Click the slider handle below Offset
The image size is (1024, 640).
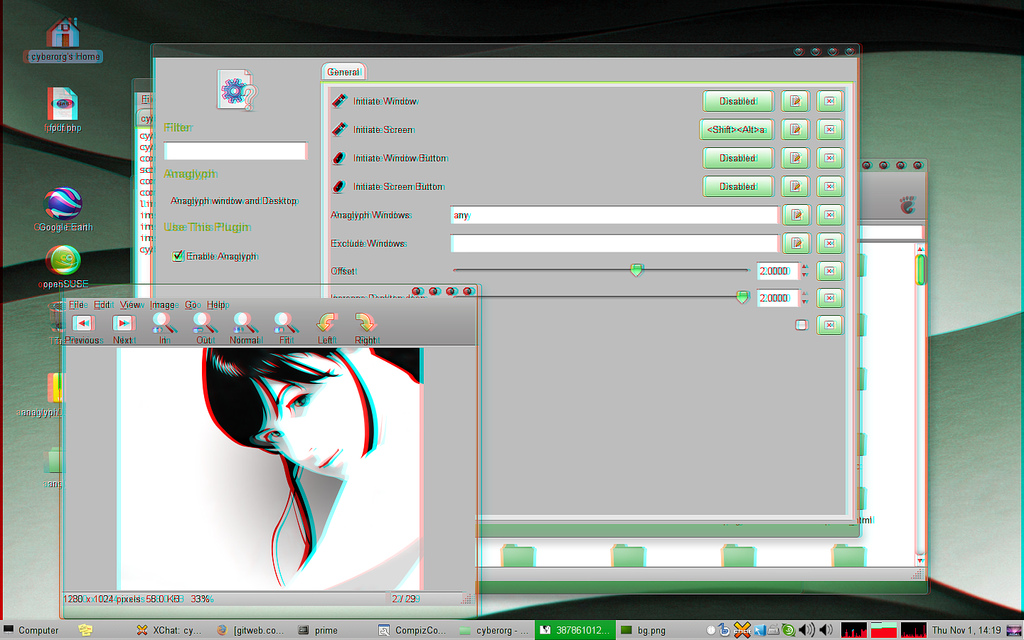(743, 297)
